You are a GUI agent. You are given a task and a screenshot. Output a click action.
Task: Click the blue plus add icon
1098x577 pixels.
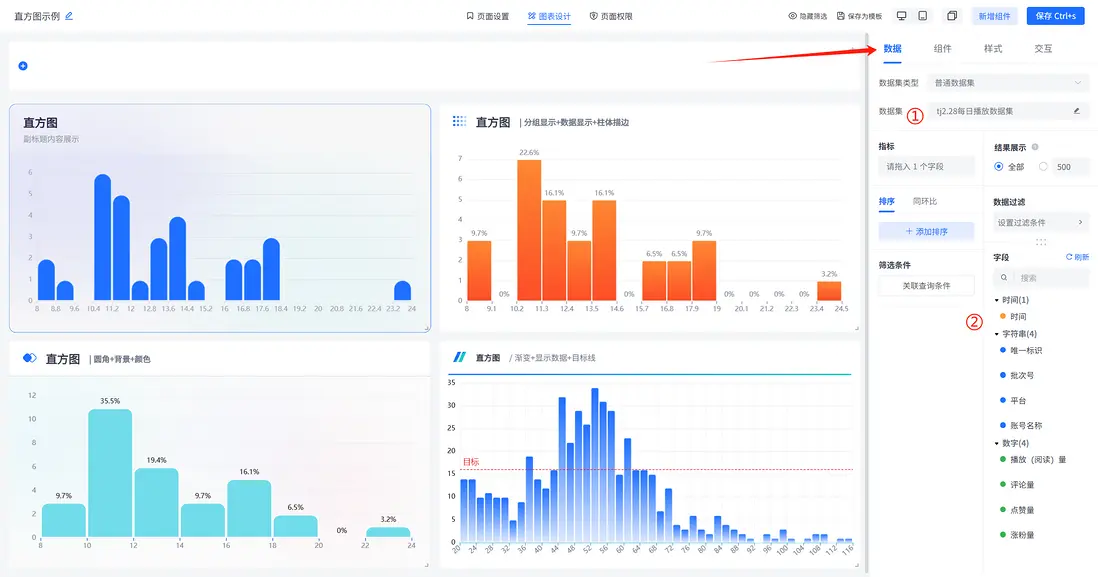23,66
